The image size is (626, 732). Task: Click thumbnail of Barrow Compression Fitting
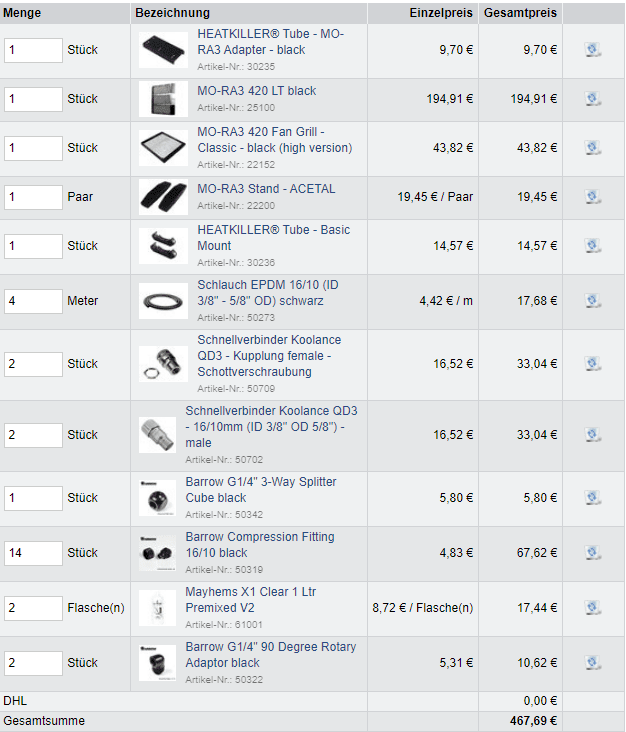[157, 553]
